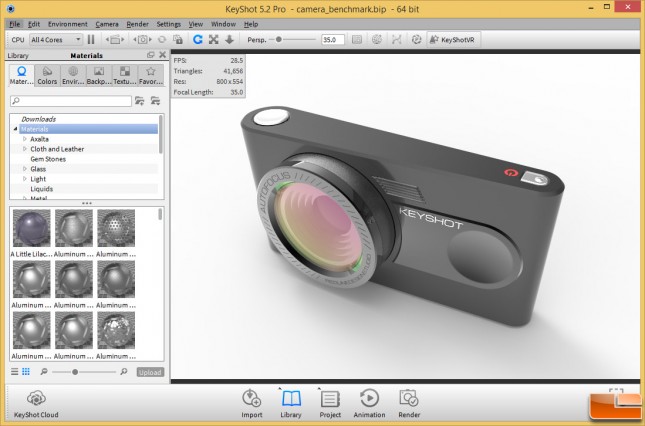Viewport: 645px width, 426px height.
Task: Open the Help menu
Action: pos(251,24)
